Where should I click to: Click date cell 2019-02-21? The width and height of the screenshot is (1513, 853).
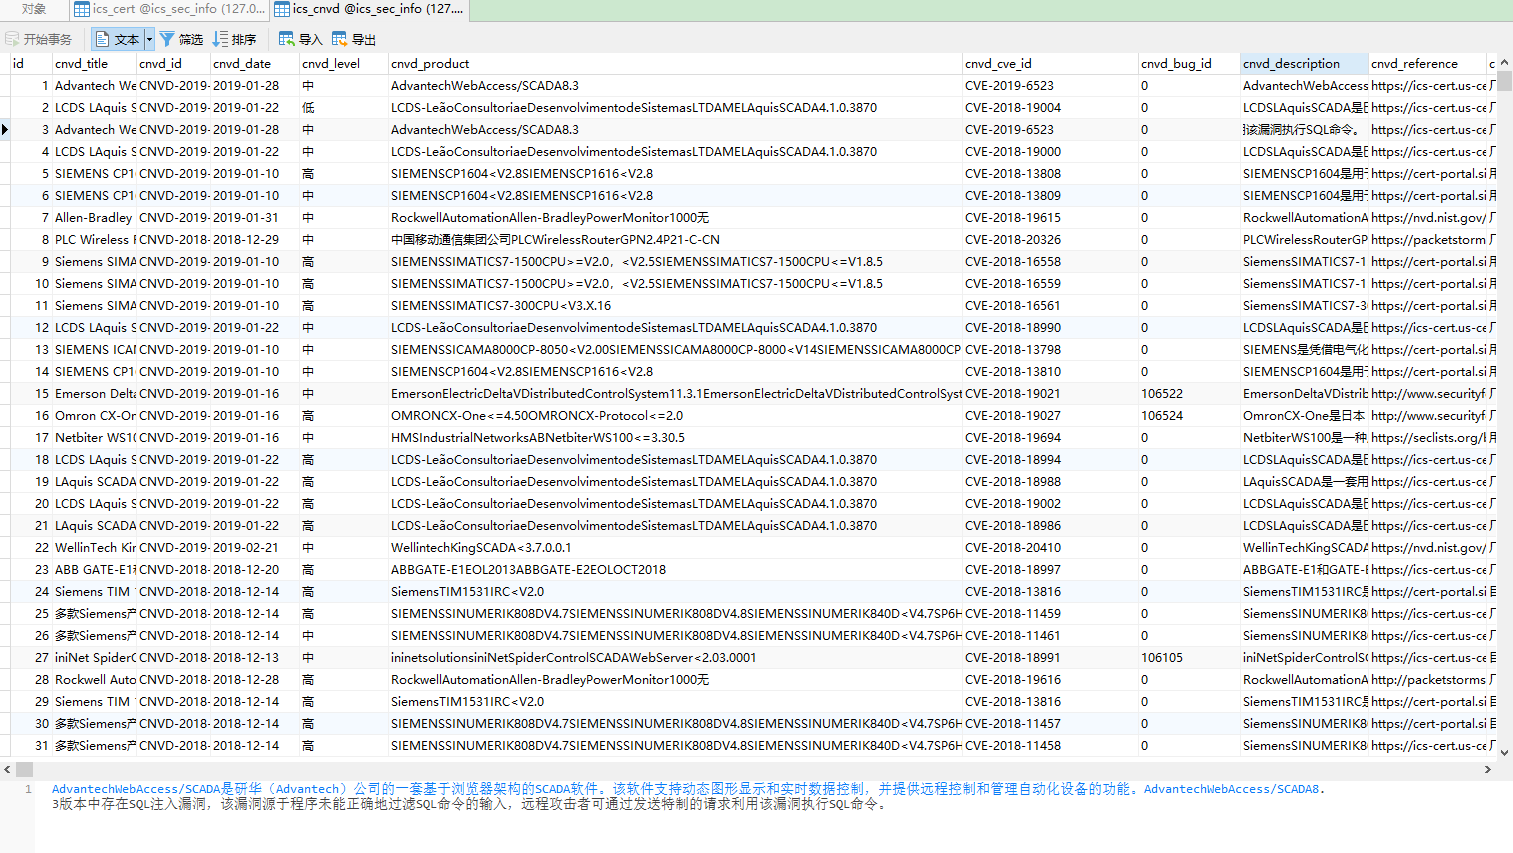(255, 547)
